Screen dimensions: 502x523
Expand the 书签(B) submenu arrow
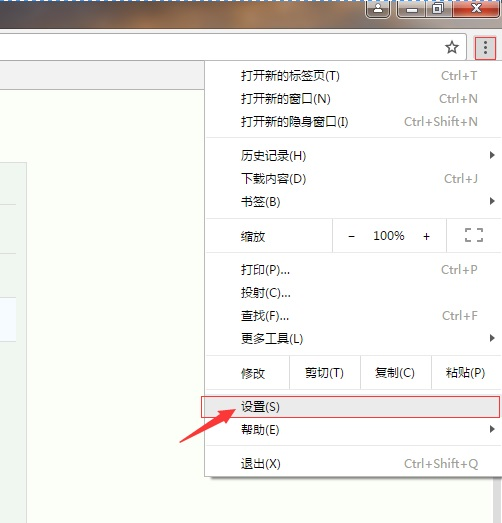coord(492,201)
